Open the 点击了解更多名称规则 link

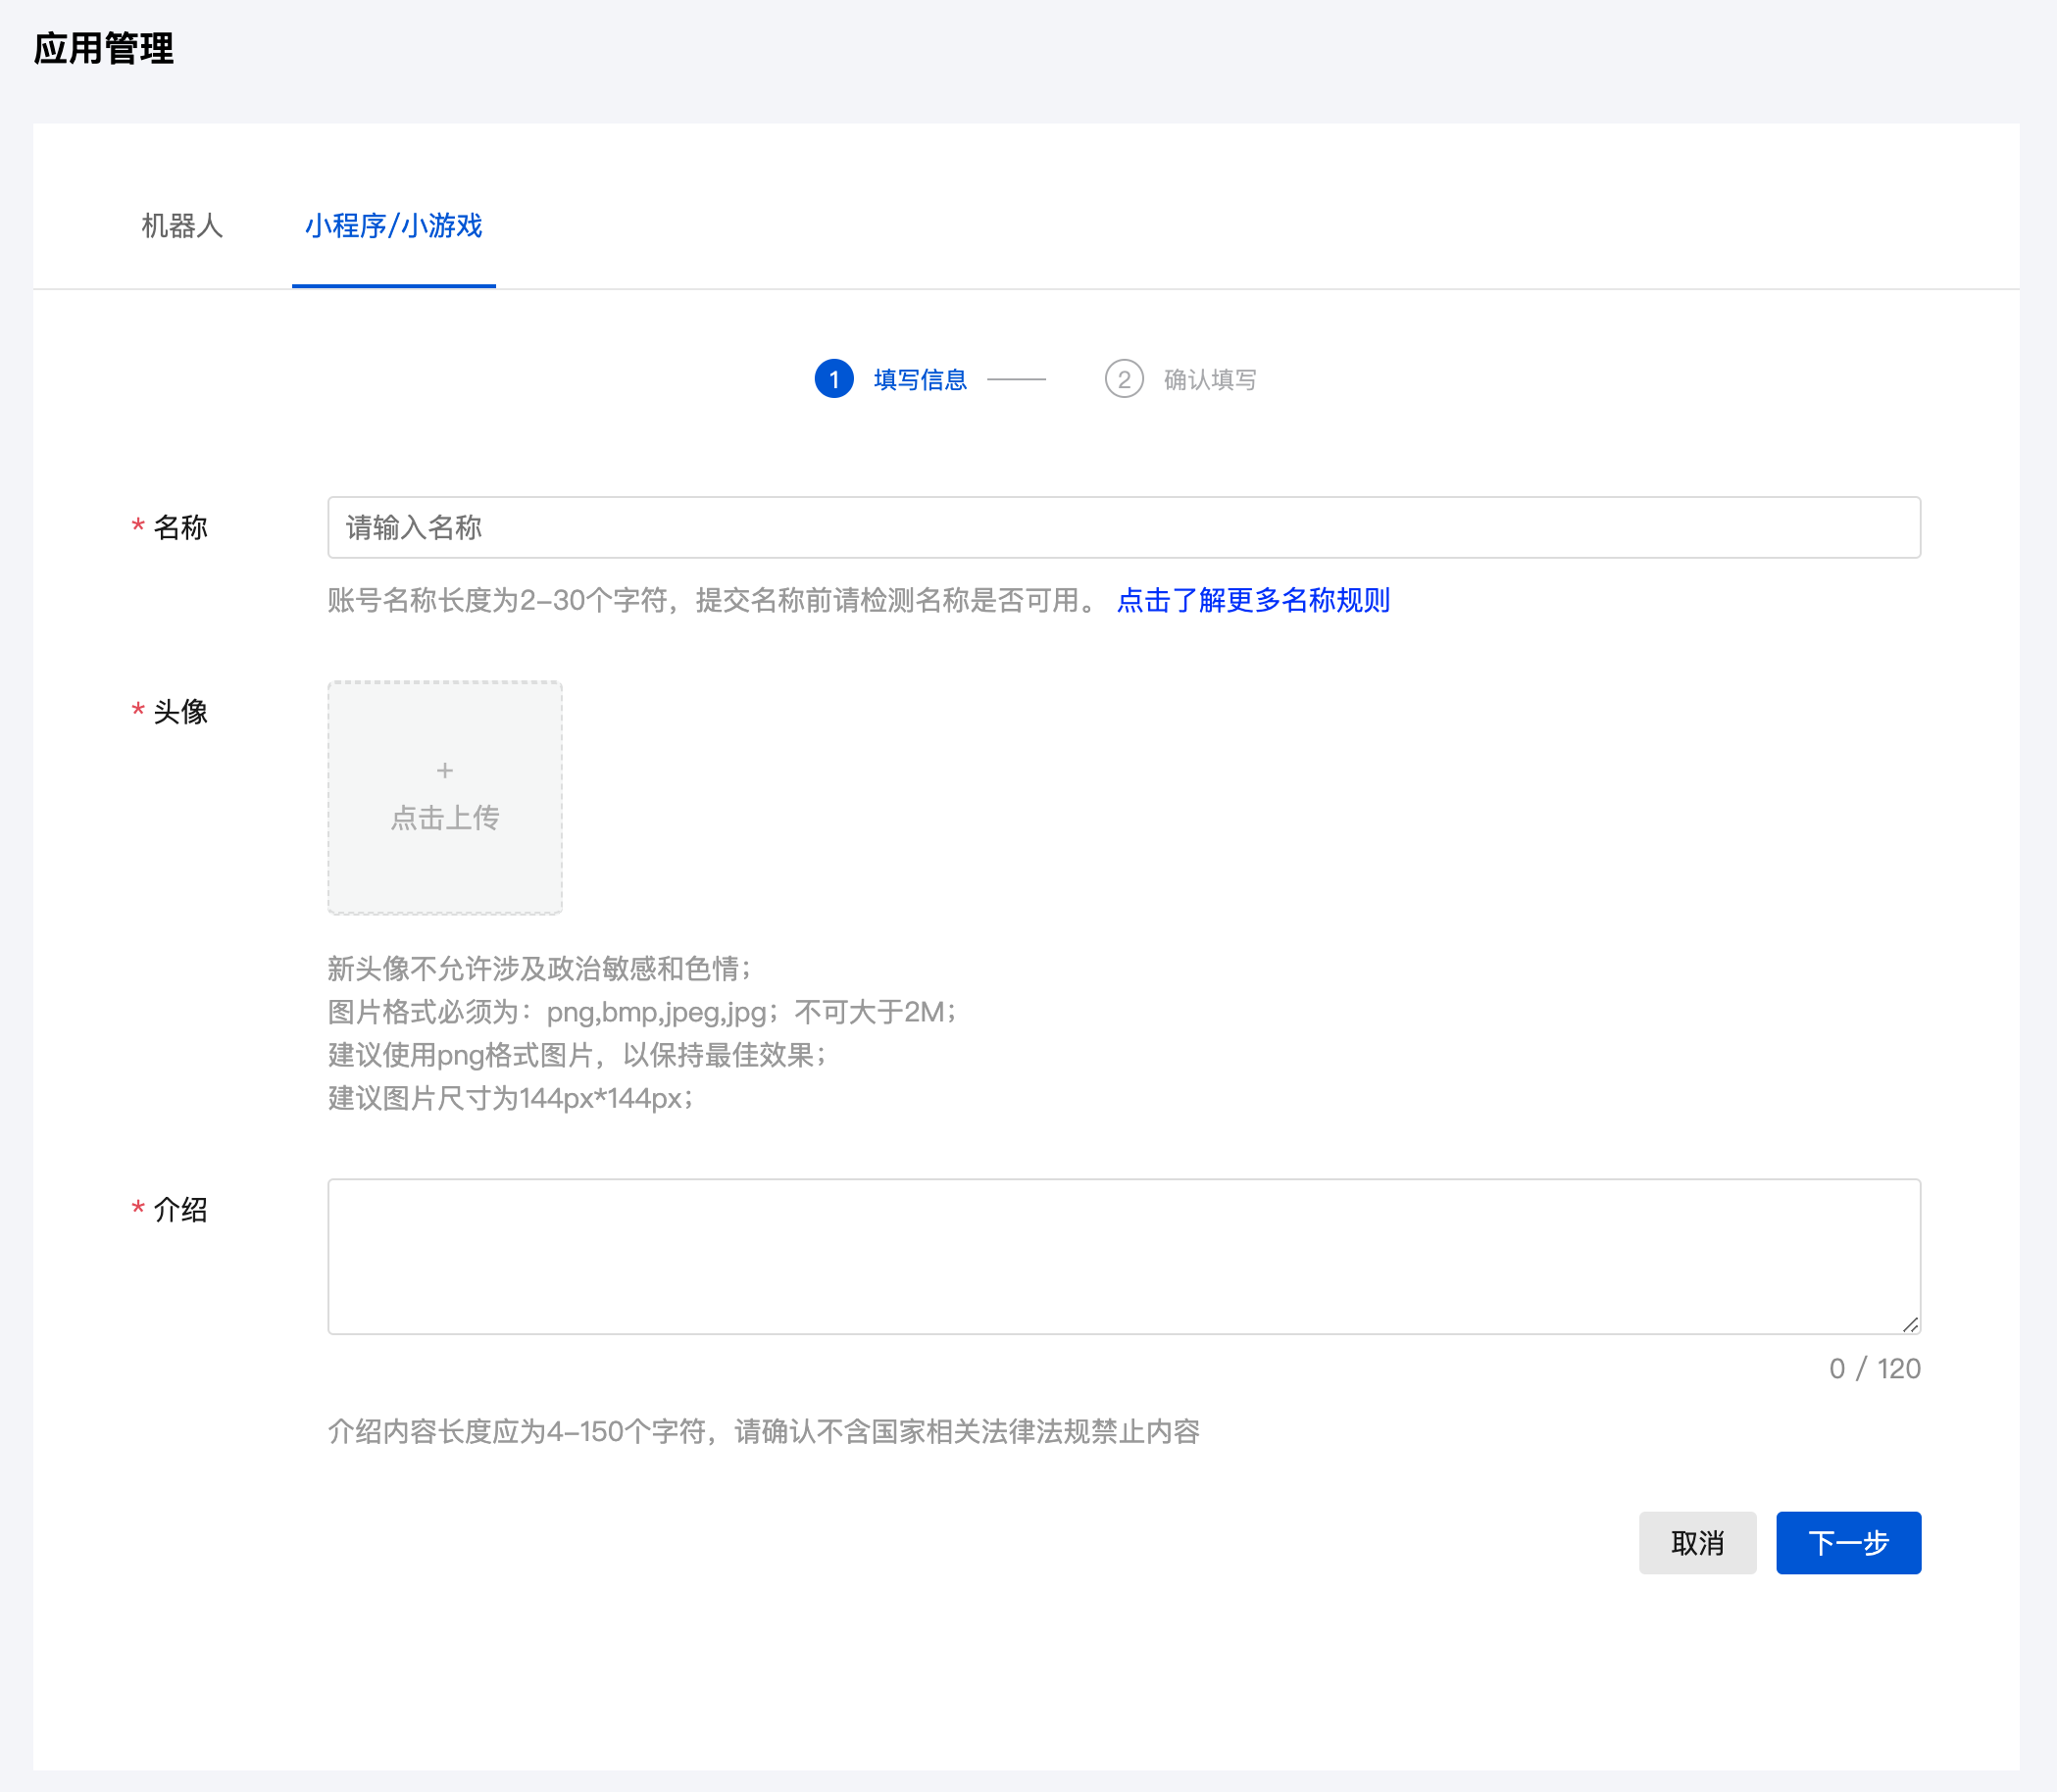coord(1252,600)
